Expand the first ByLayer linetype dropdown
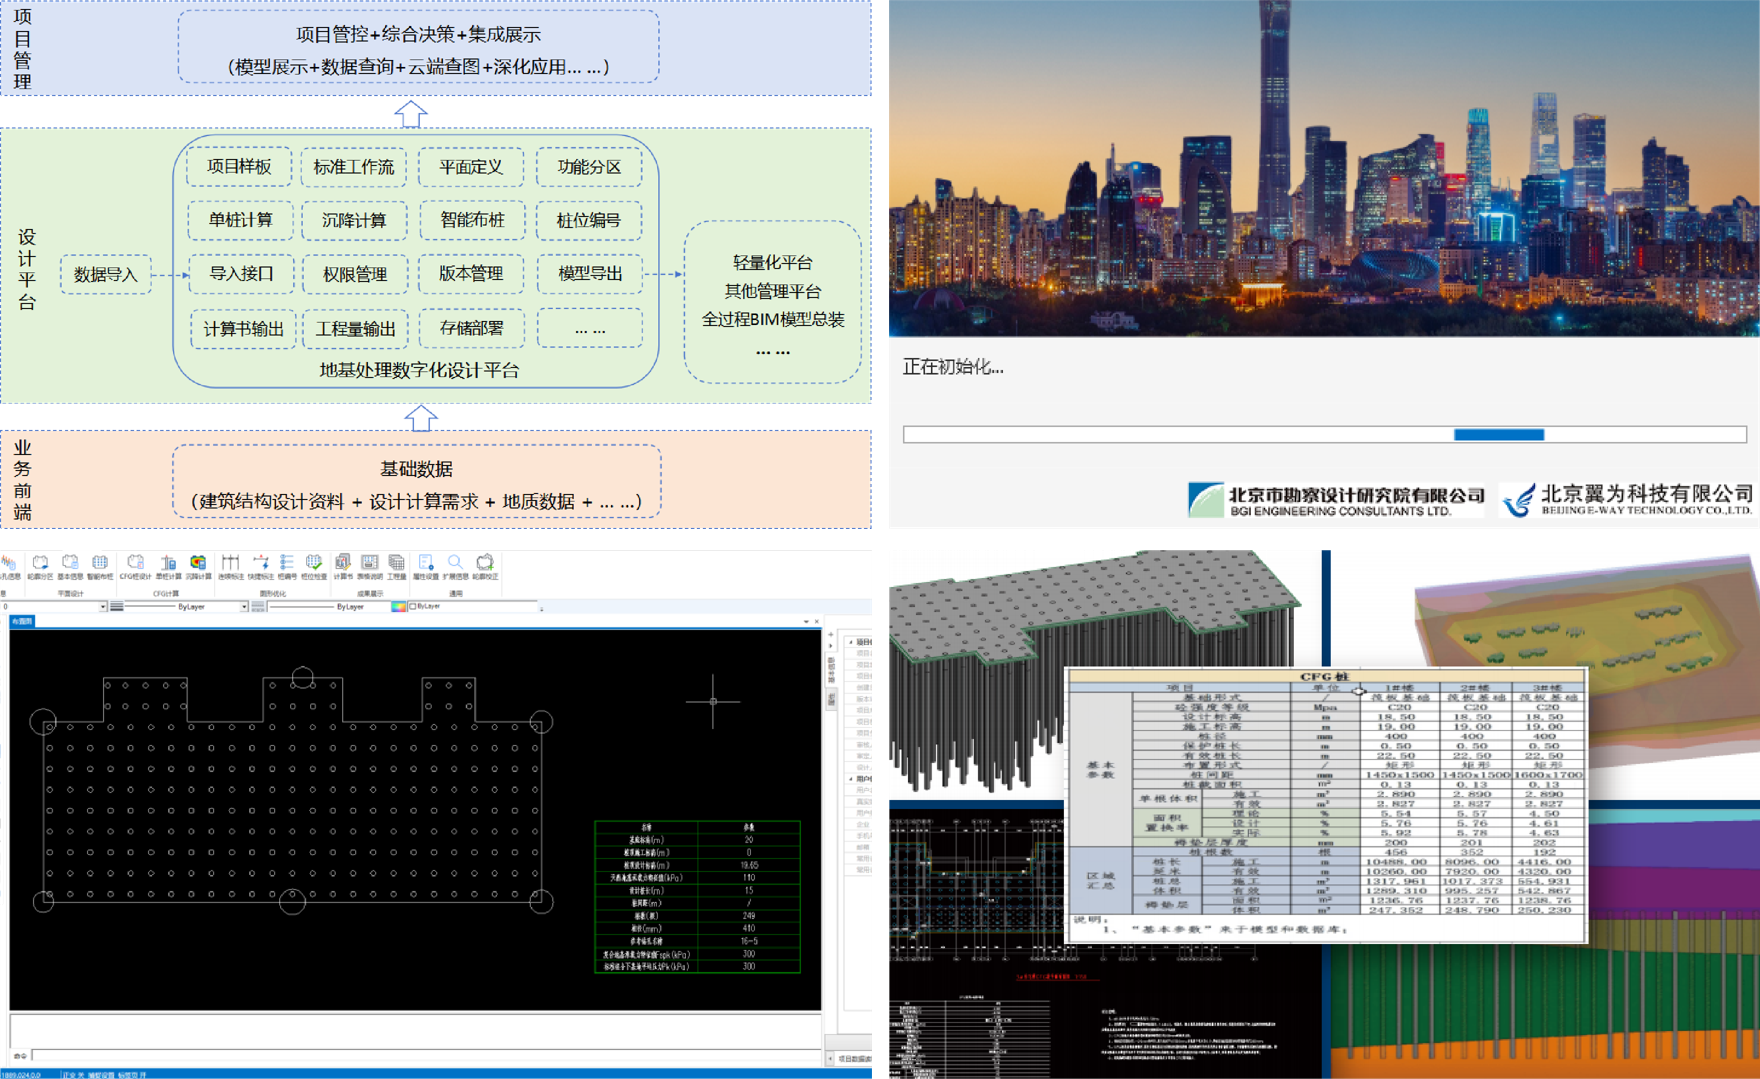Viewport: 1760px width, 1079px height. pos(243,607)
